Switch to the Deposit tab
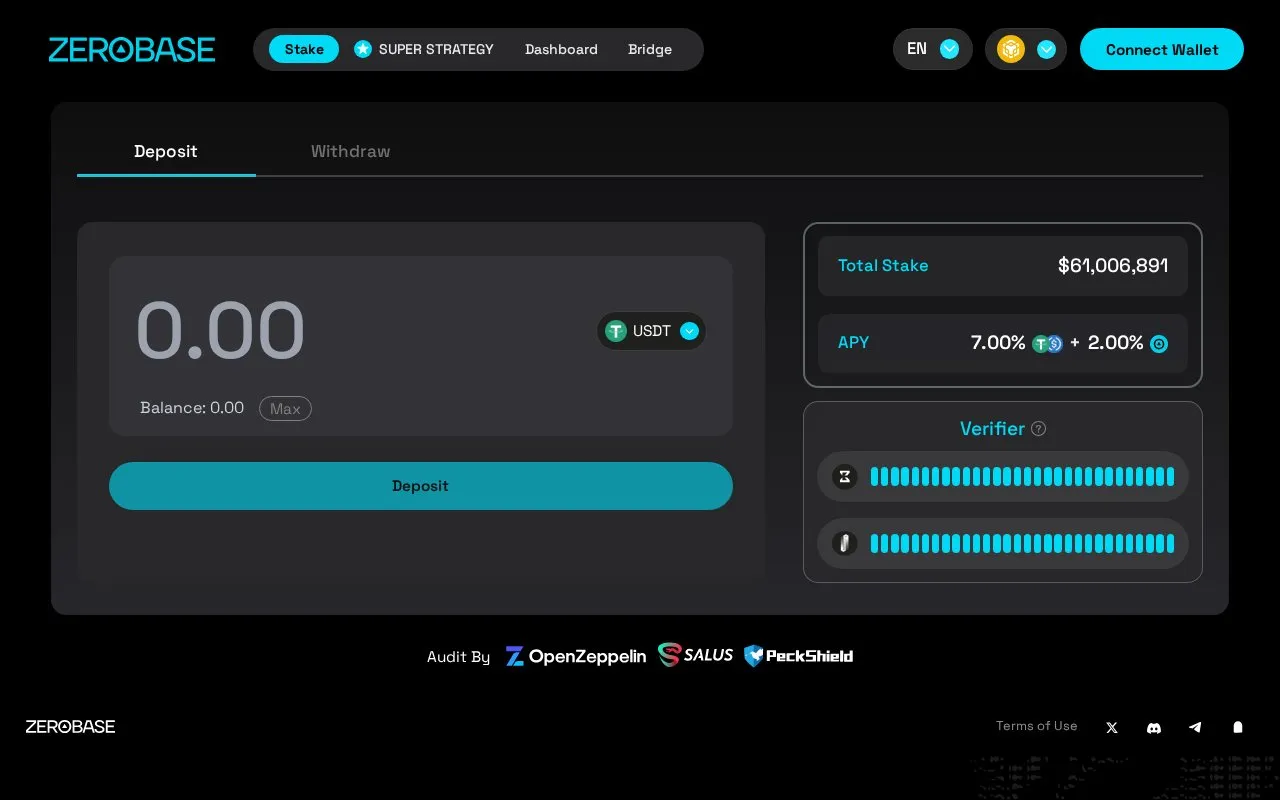Screen dimensions: 1280x800 pos(166,151)
